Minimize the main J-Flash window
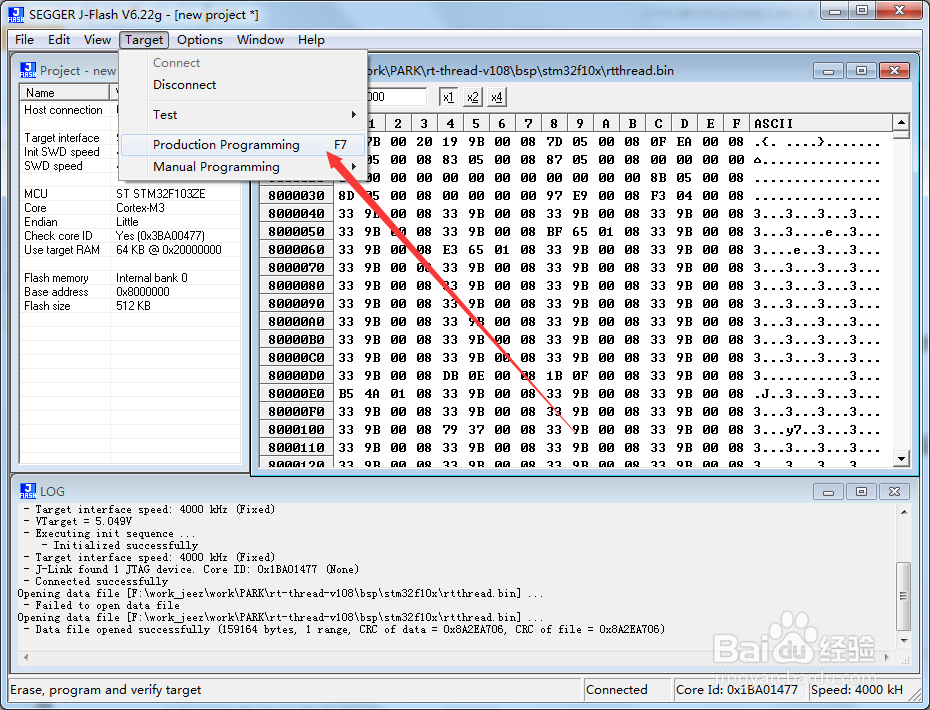930x710 pixels. coord(835,10)
